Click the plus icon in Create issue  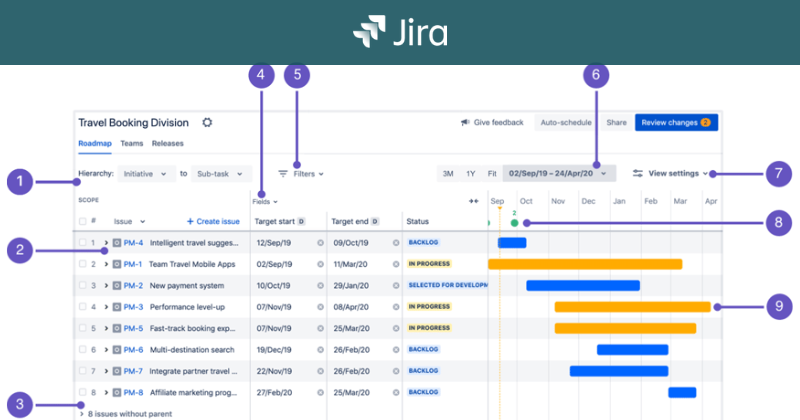pos(190,221)
